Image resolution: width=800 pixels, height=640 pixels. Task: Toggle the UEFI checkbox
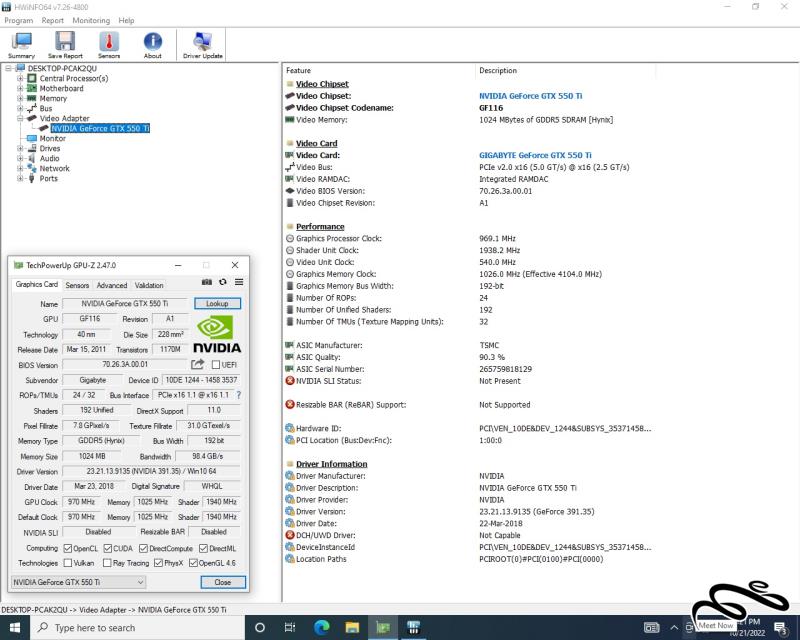tap(216, 364)
